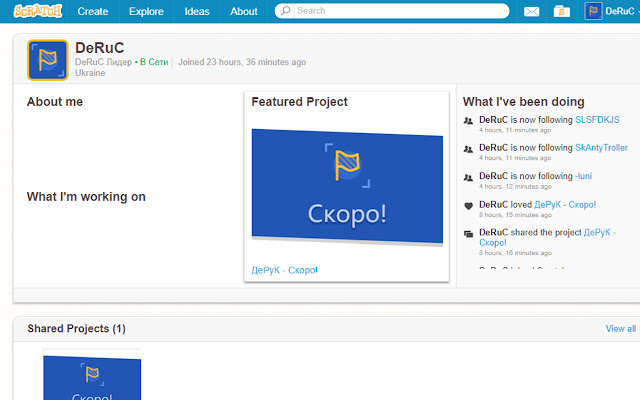Click the Scratch logo in the navbar
Image resolution: width=640 pixels, height=400 pixels.
tap(38, 11)
